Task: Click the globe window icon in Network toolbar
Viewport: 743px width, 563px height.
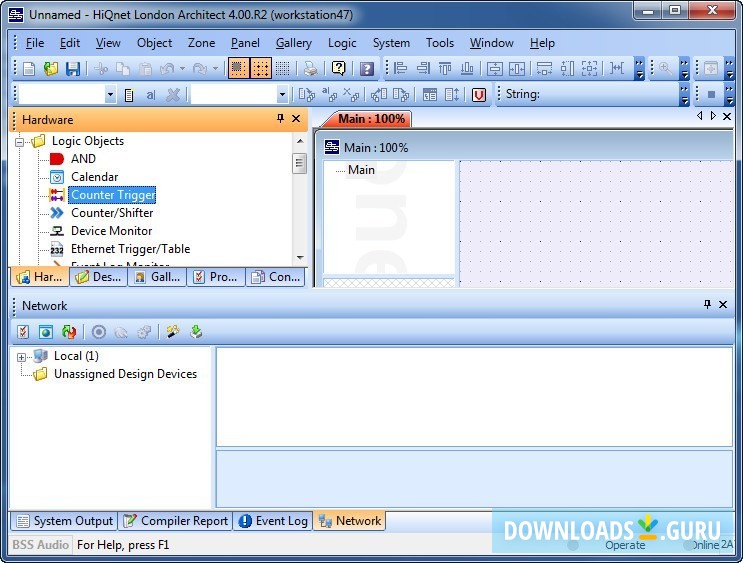Action: [45, 332]
